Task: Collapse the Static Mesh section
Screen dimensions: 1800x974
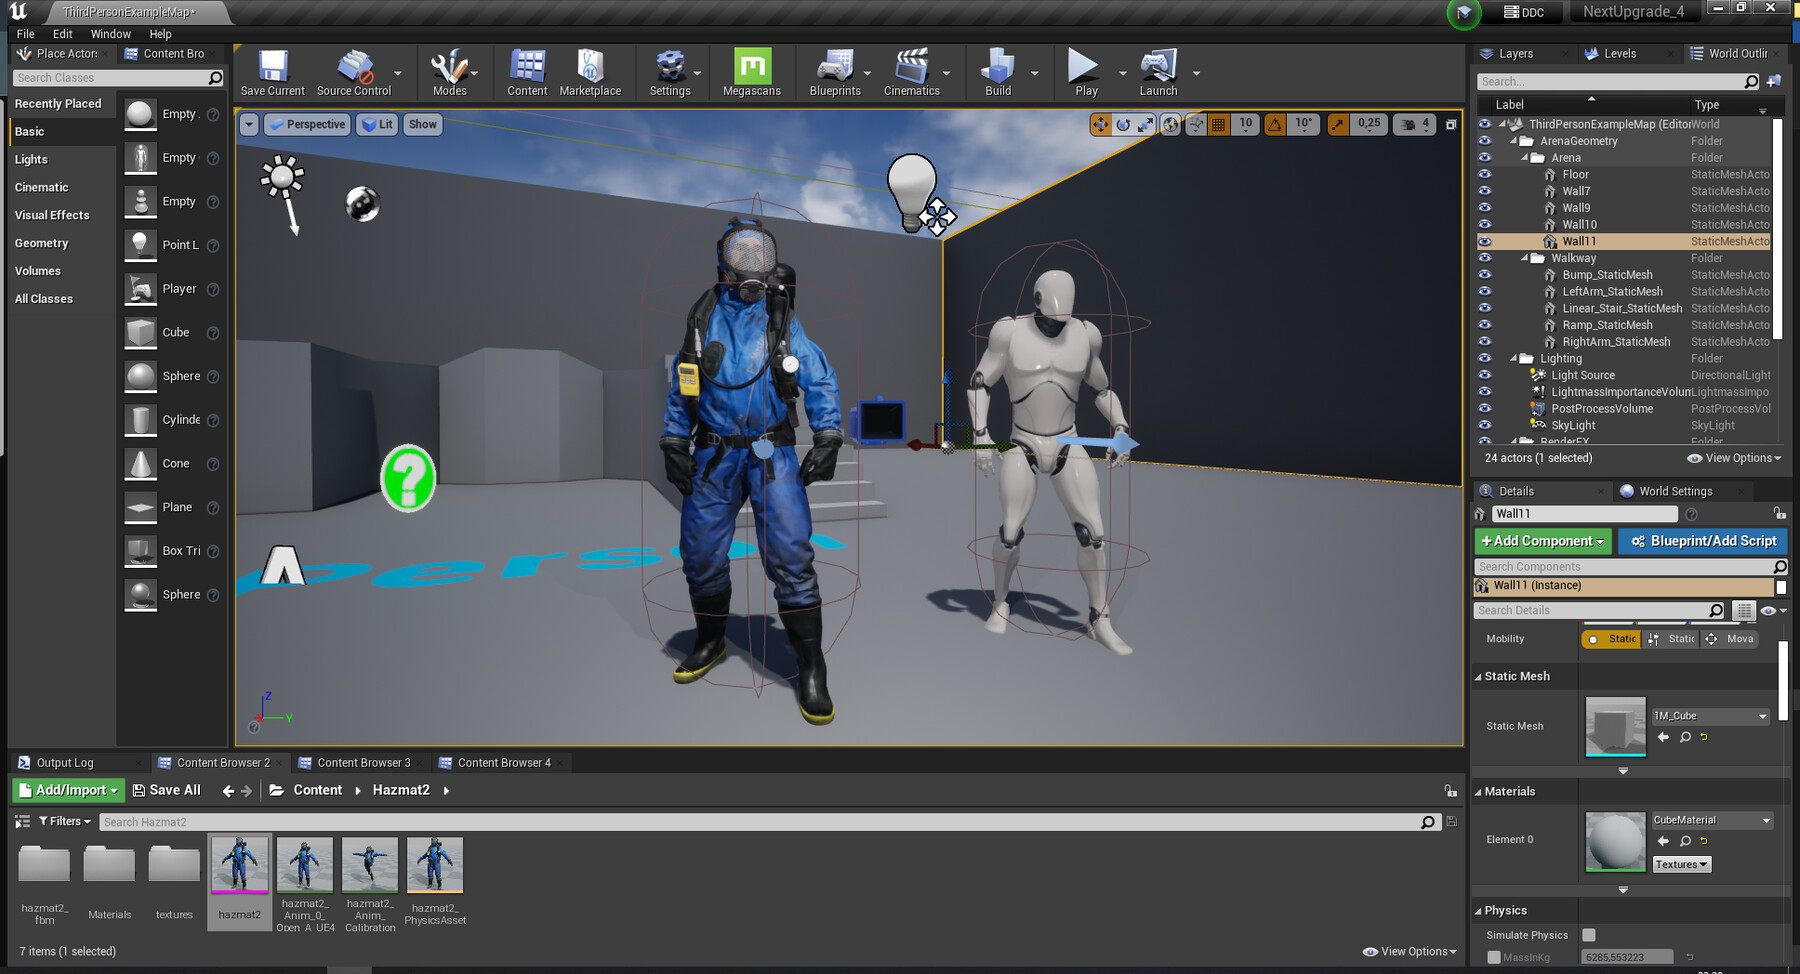Action: coord(1478,676)
